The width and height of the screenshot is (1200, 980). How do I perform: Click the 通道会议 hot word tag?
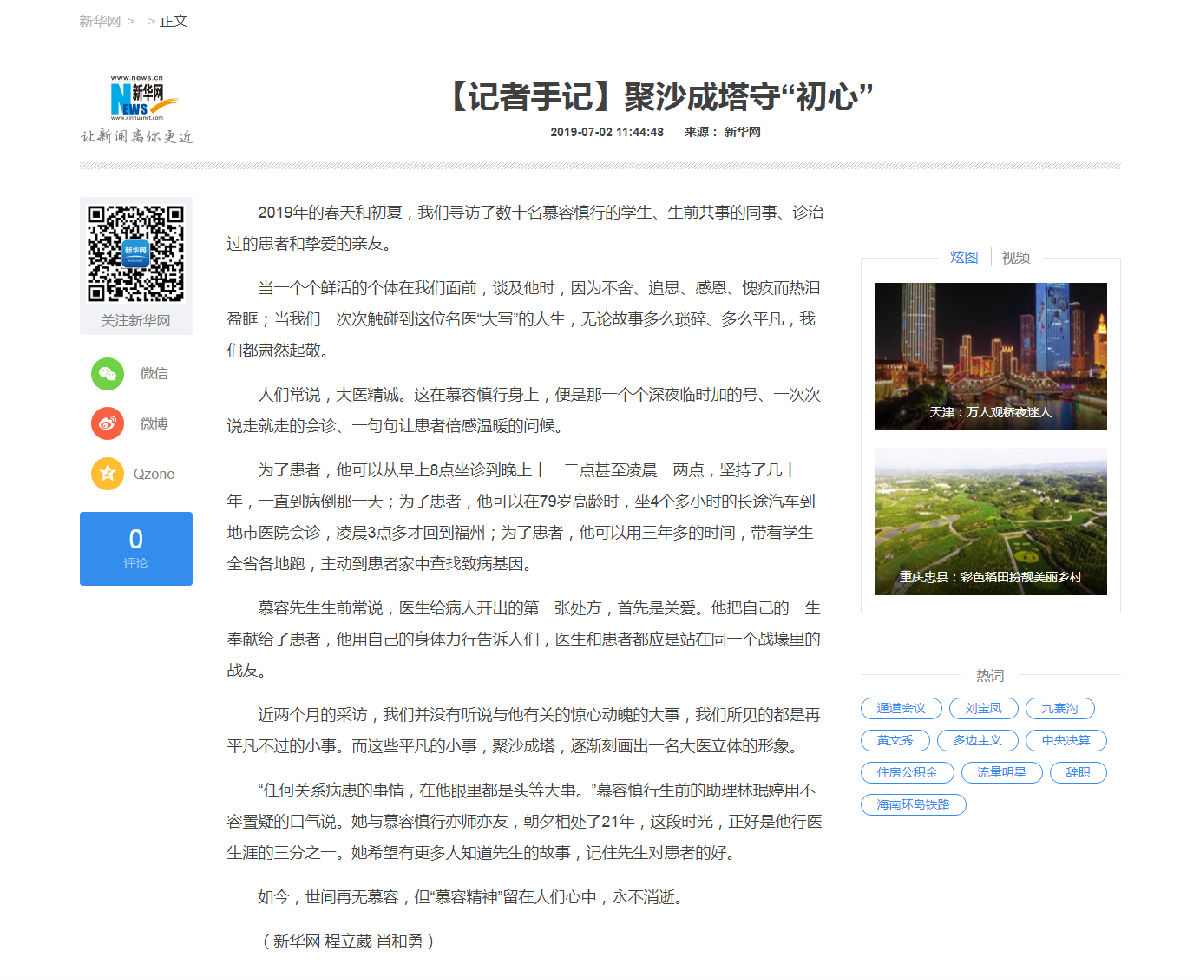click(x=901, y=708)
